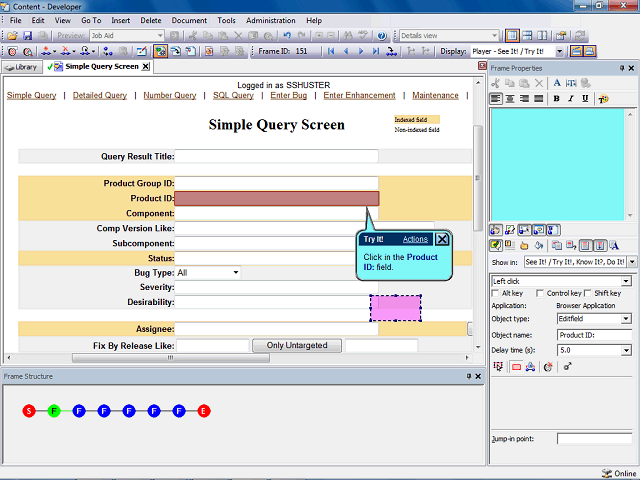Toggle the single-pane layout view button

point(512,36)
